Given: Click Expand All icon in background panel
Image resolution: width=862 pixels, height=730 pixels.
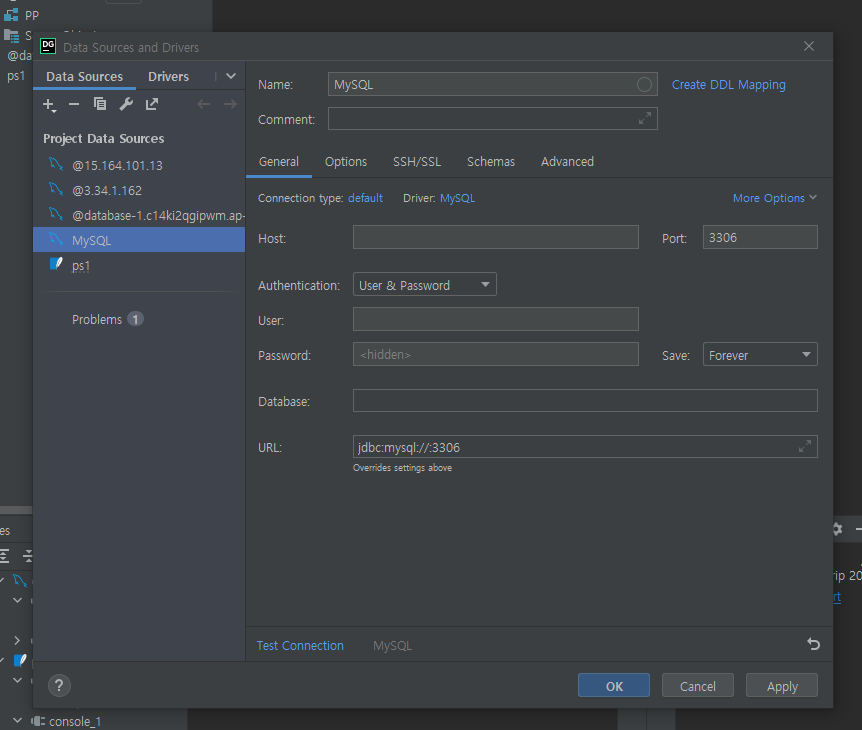Looking at the screenshot, I should 4,556.
